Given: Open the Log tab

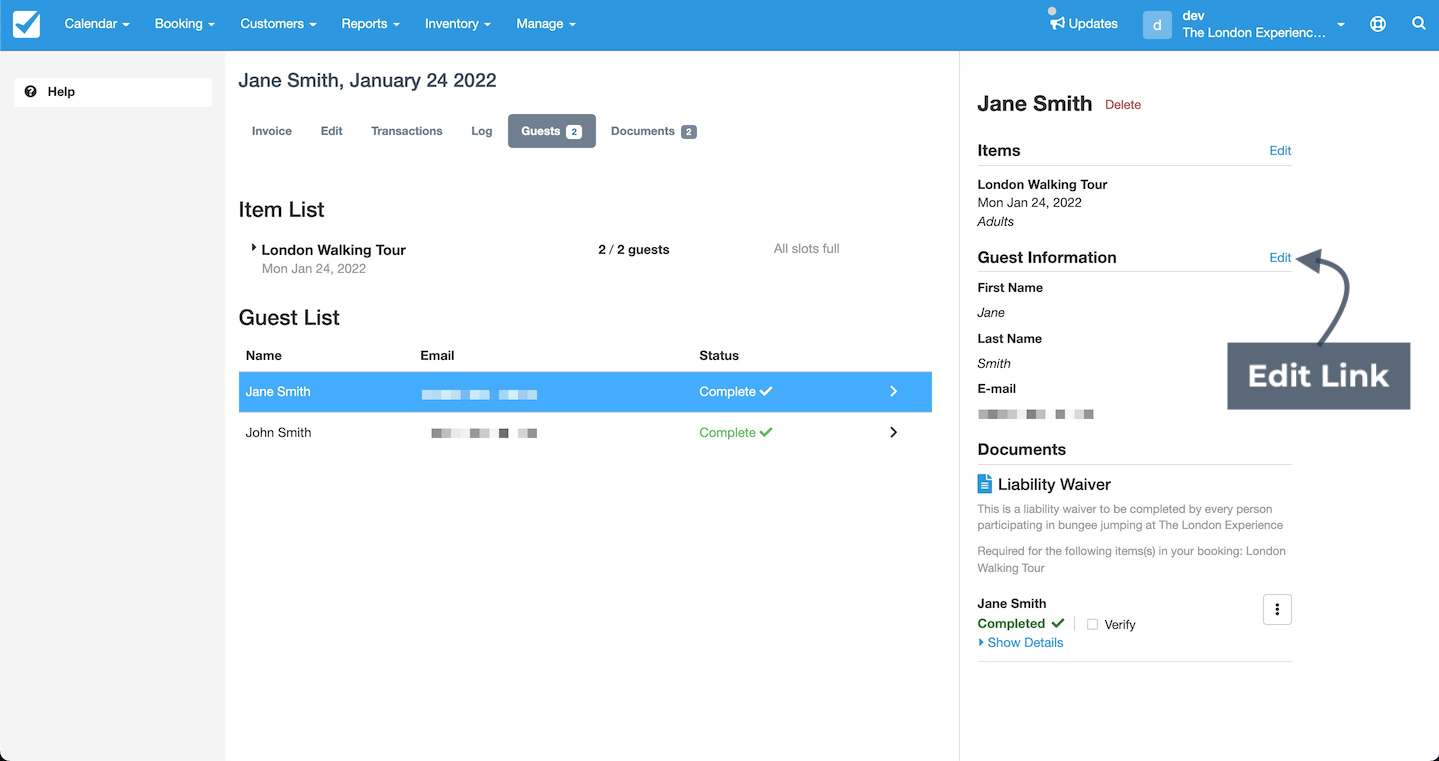Looking at the screenshot, I should 482,131.
